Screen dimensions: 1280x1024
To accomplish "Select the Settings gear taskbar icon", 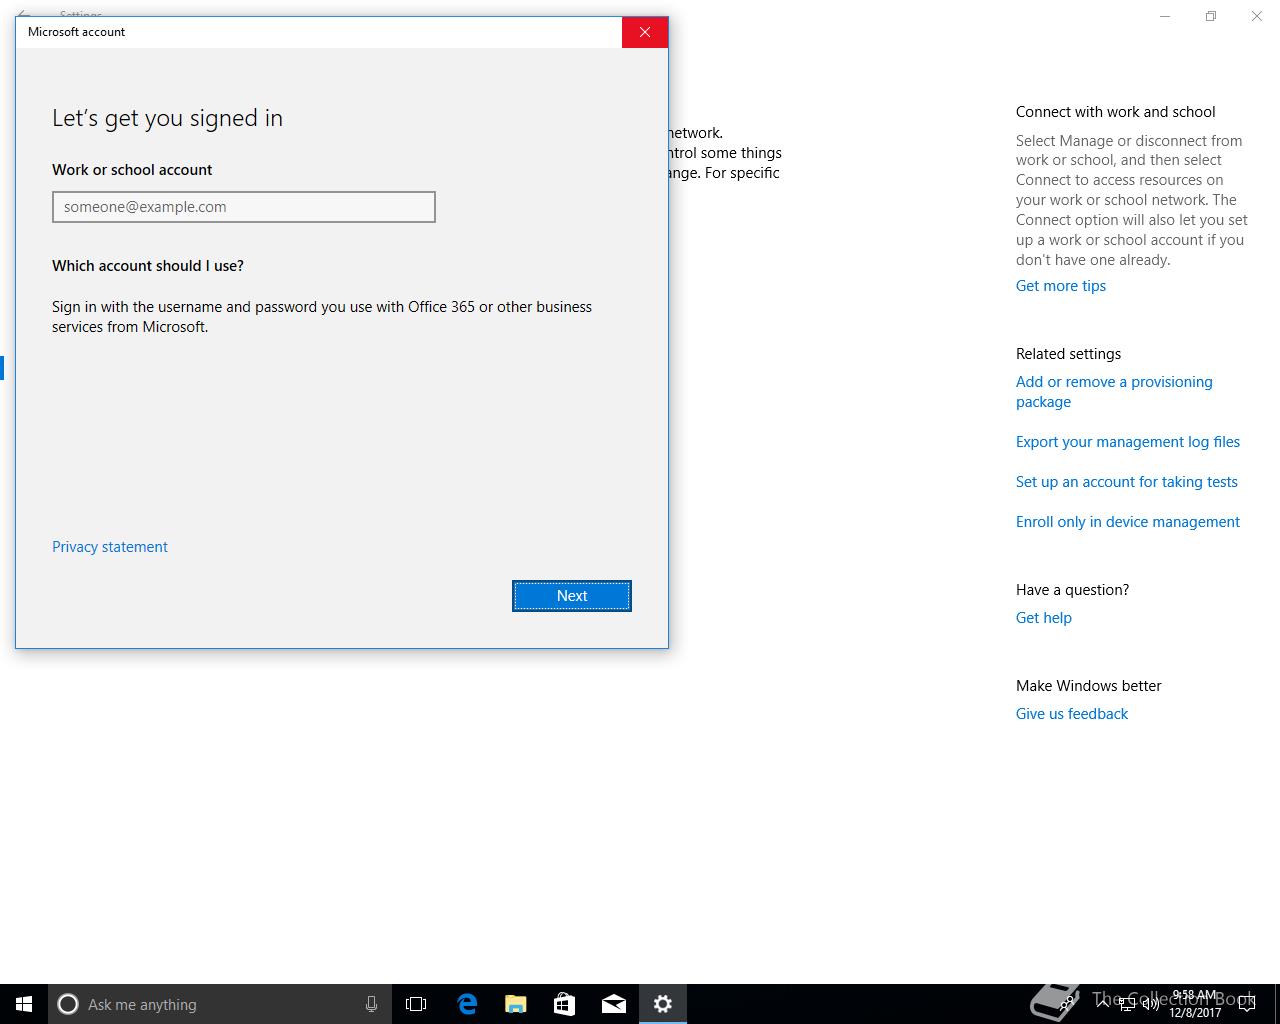I will (x=662, y=1004).
